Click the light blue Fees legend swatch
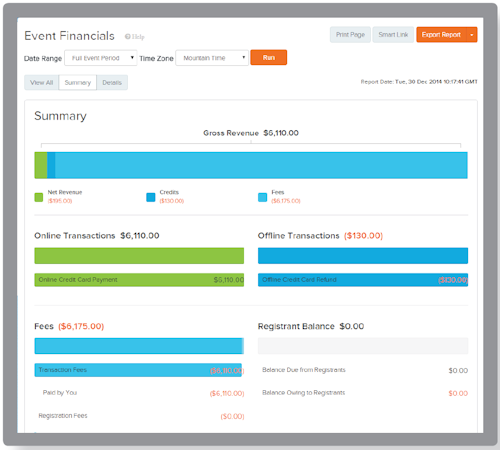 pyautogui.click(x=262, y=197)
